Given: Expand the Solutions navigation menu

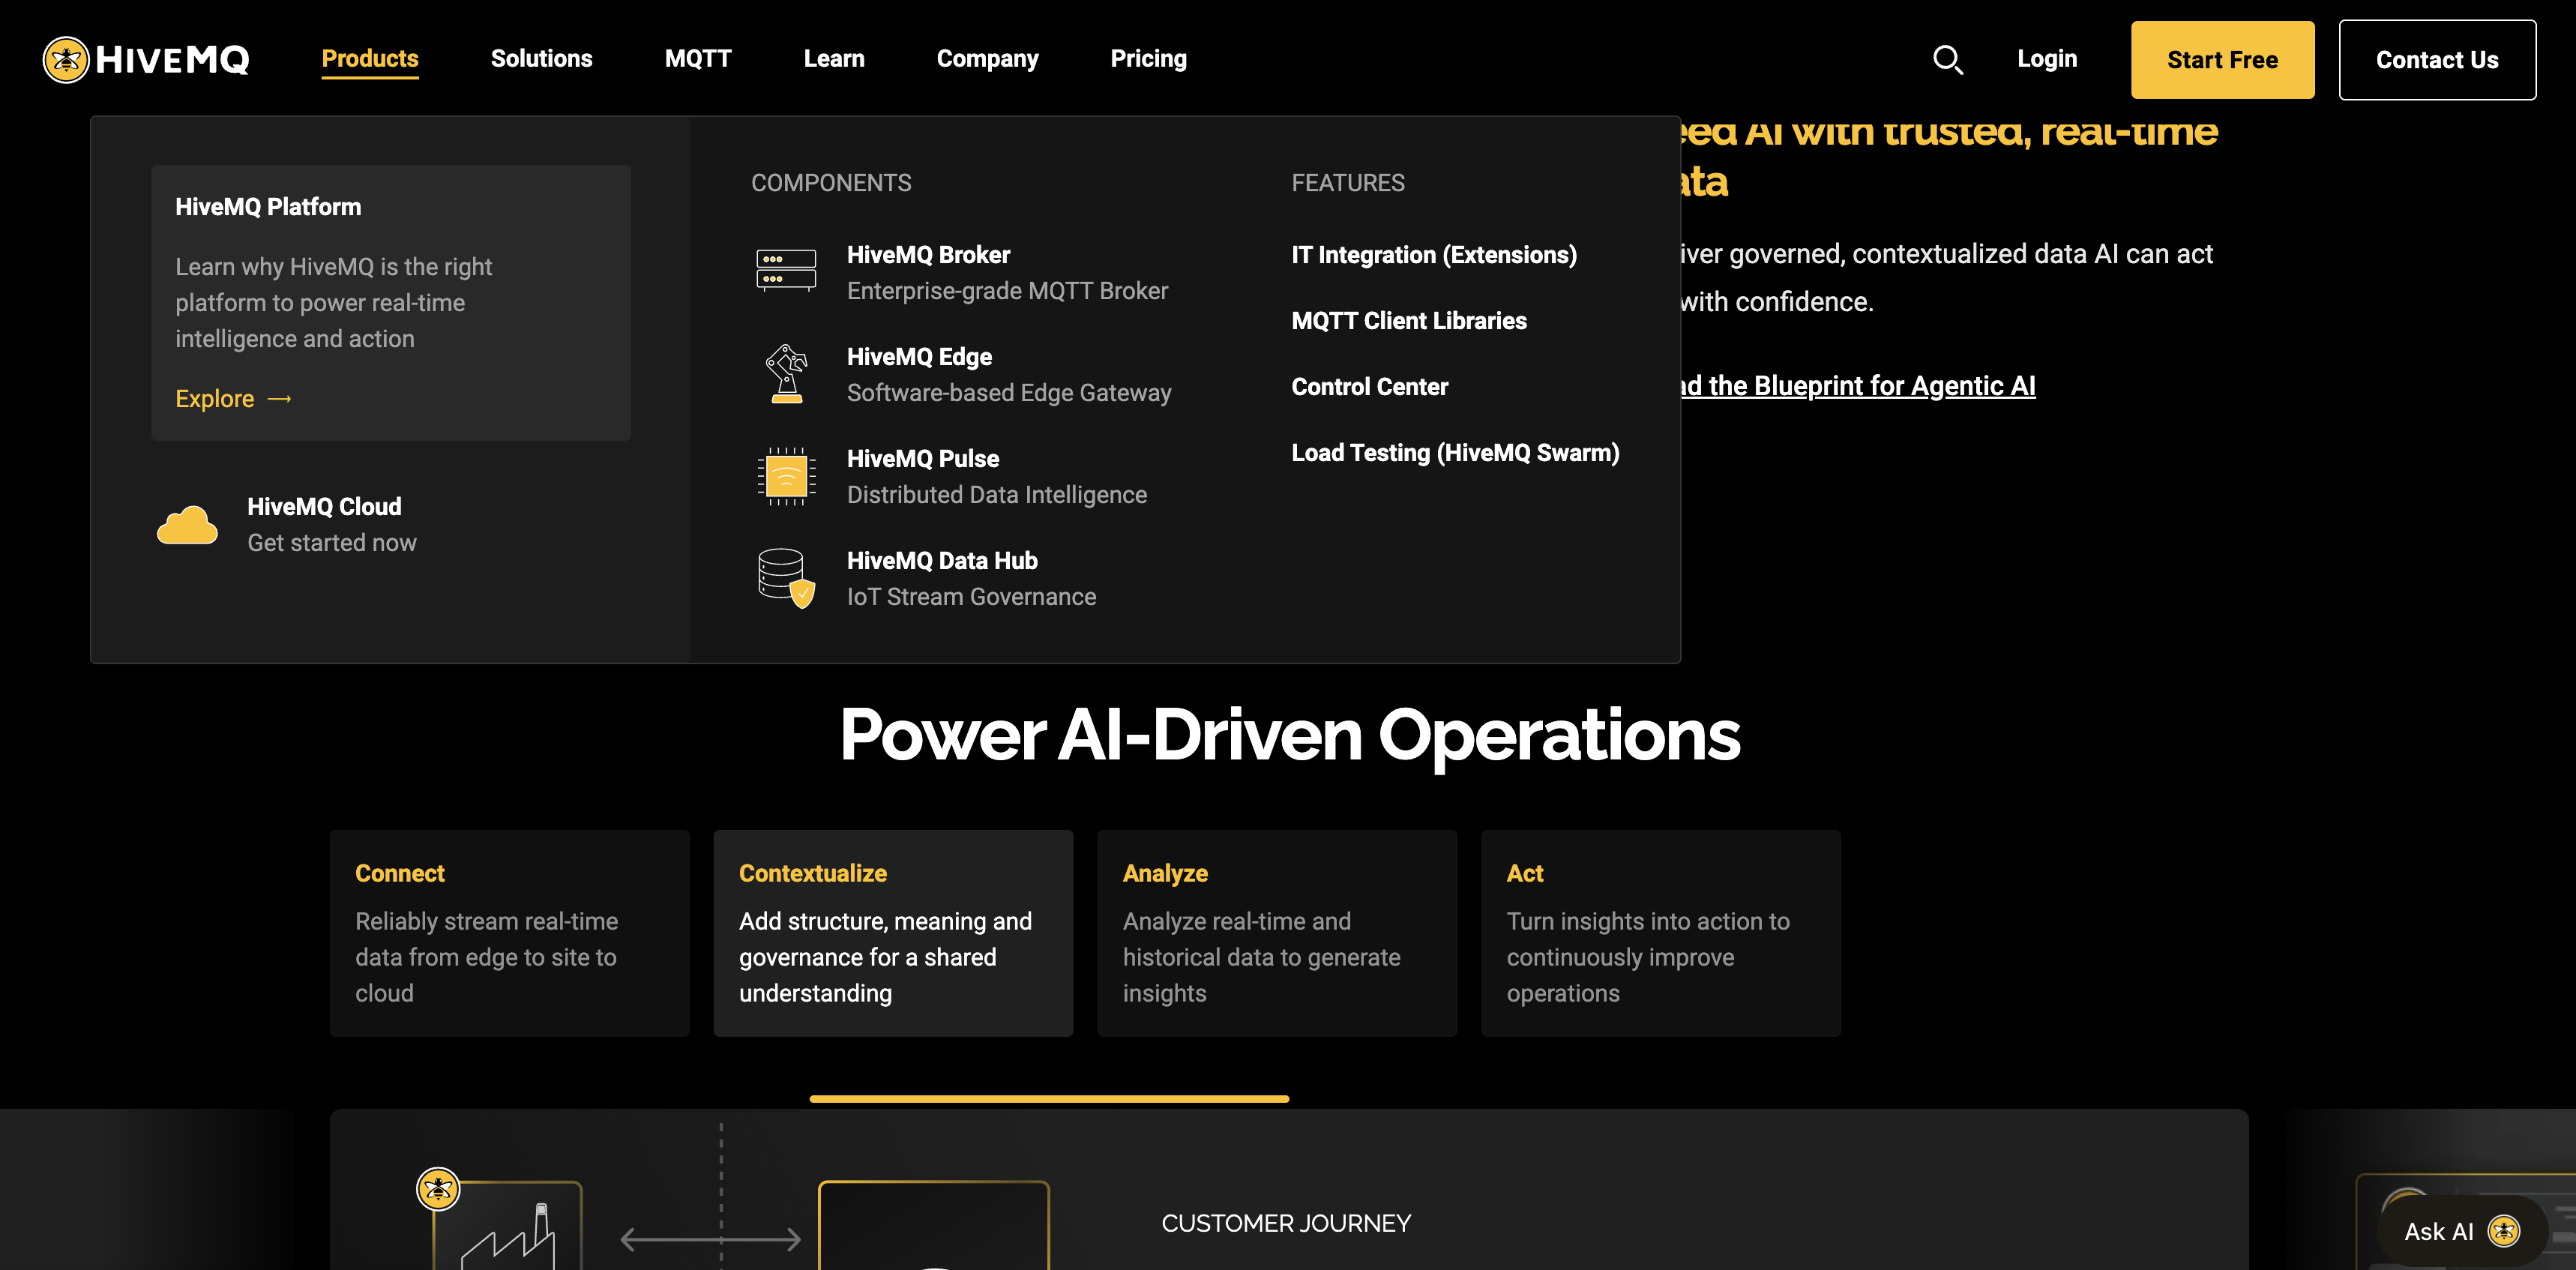Looking at the screenshot, I should 541,59.
